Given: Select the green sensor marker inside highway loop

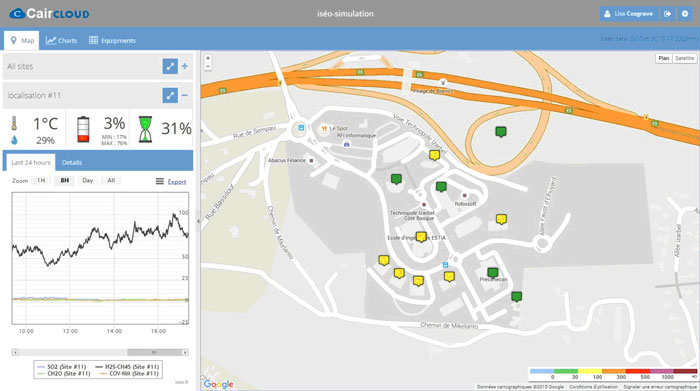Looking at the screenshot, I should tap(501, 132).
